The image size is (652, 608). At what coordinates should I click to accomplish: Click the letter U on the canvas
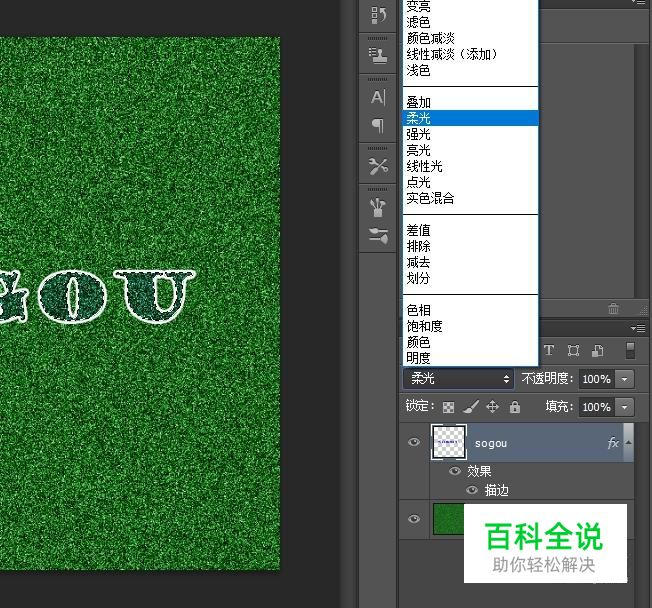point(155,296)
